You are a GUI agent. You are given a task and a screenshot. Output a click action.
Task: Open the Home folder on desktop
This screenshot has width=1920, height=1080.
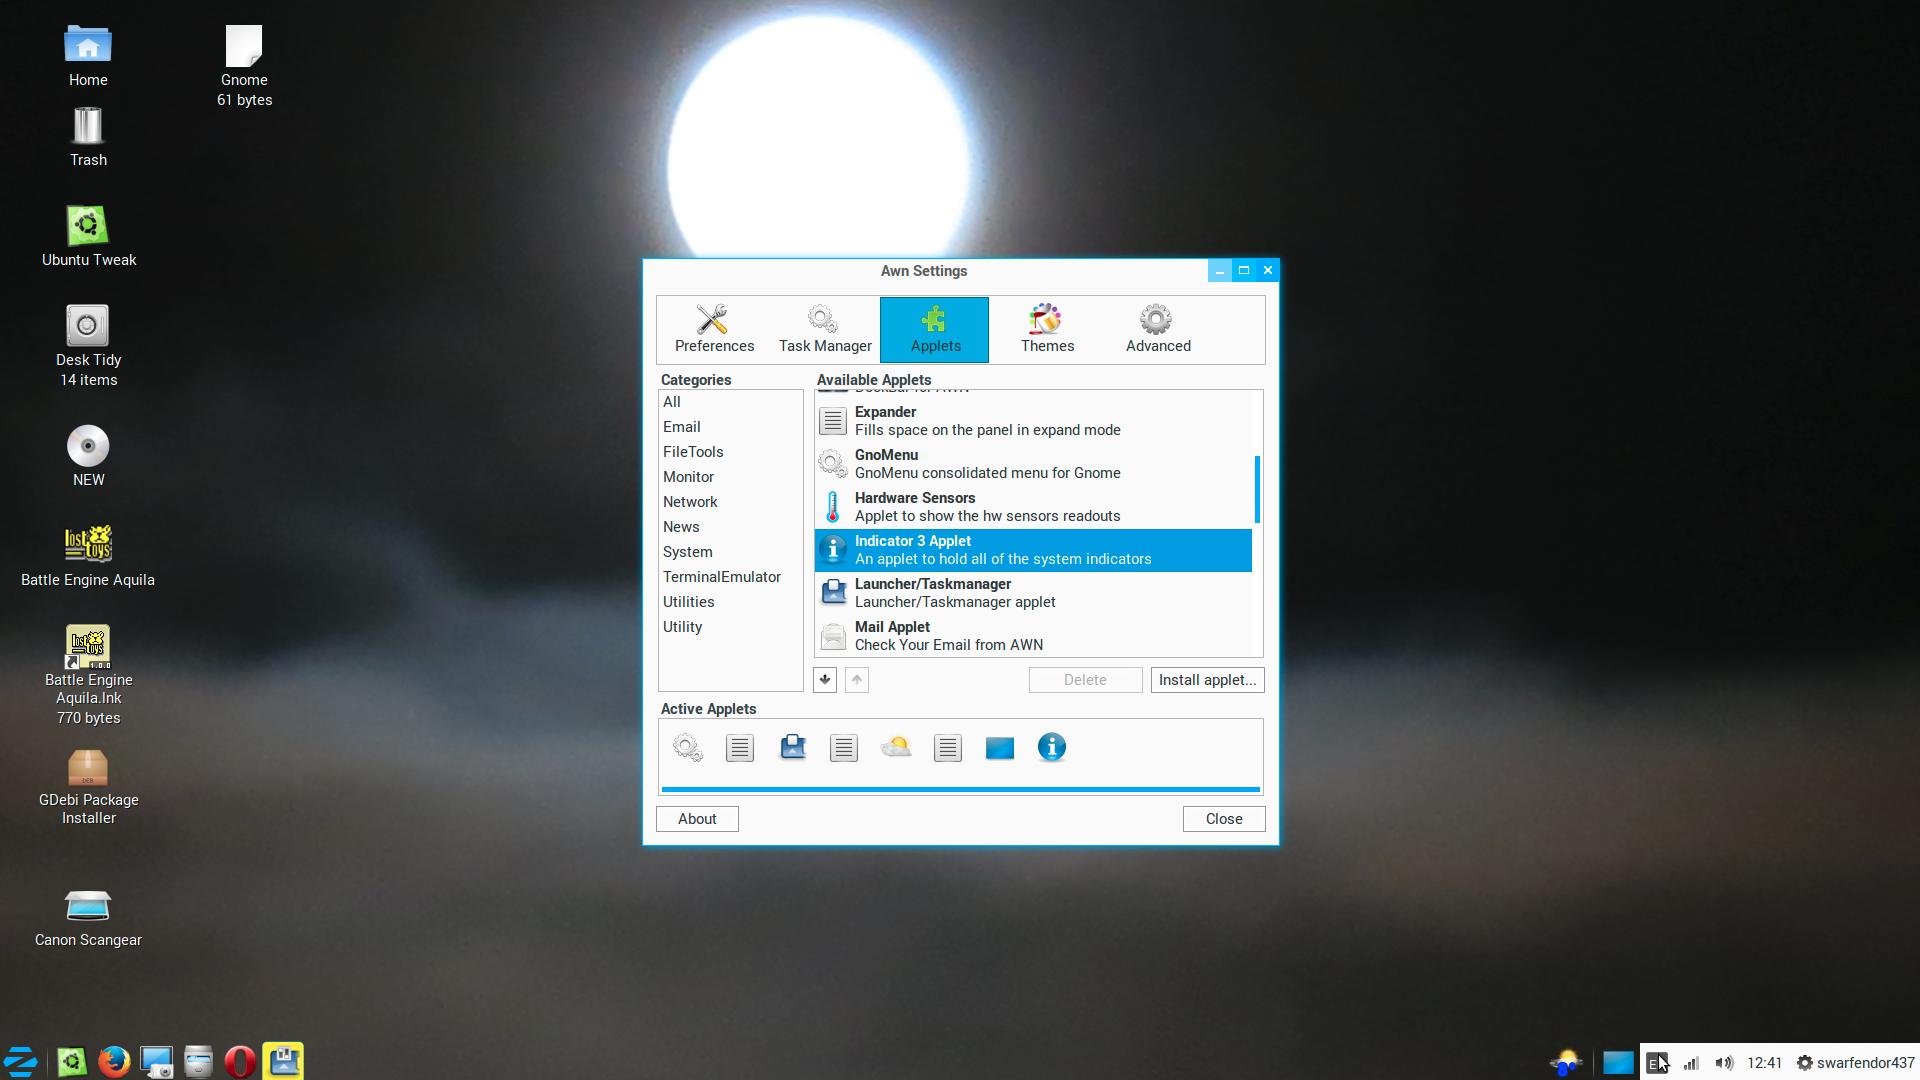[x=88, y=57]
